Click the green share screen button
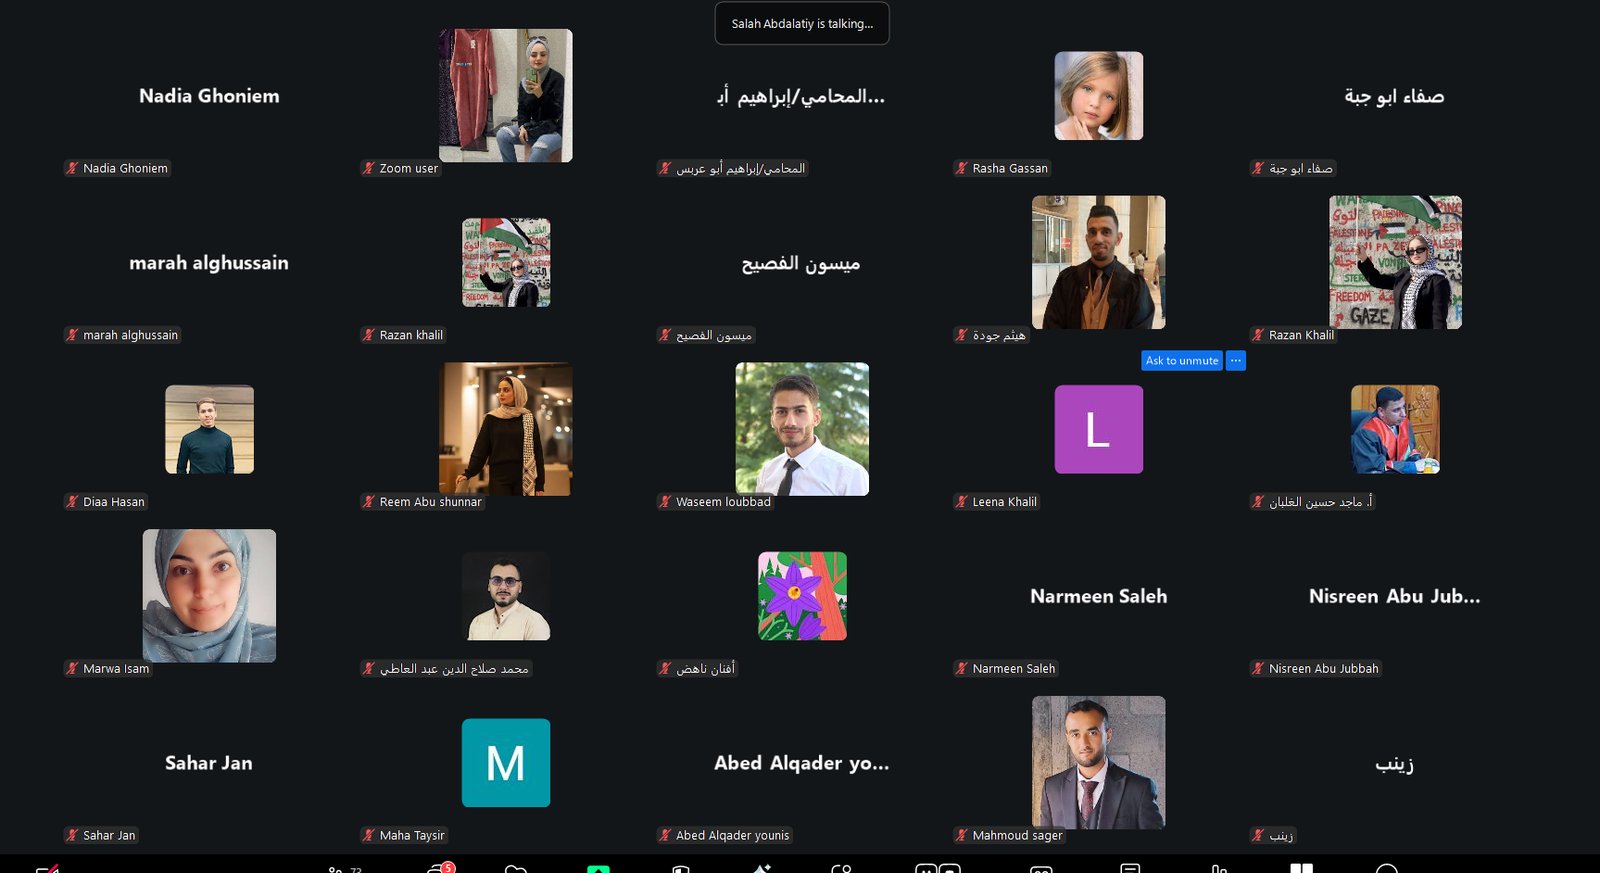1600x873 pixels. [598, 868]
